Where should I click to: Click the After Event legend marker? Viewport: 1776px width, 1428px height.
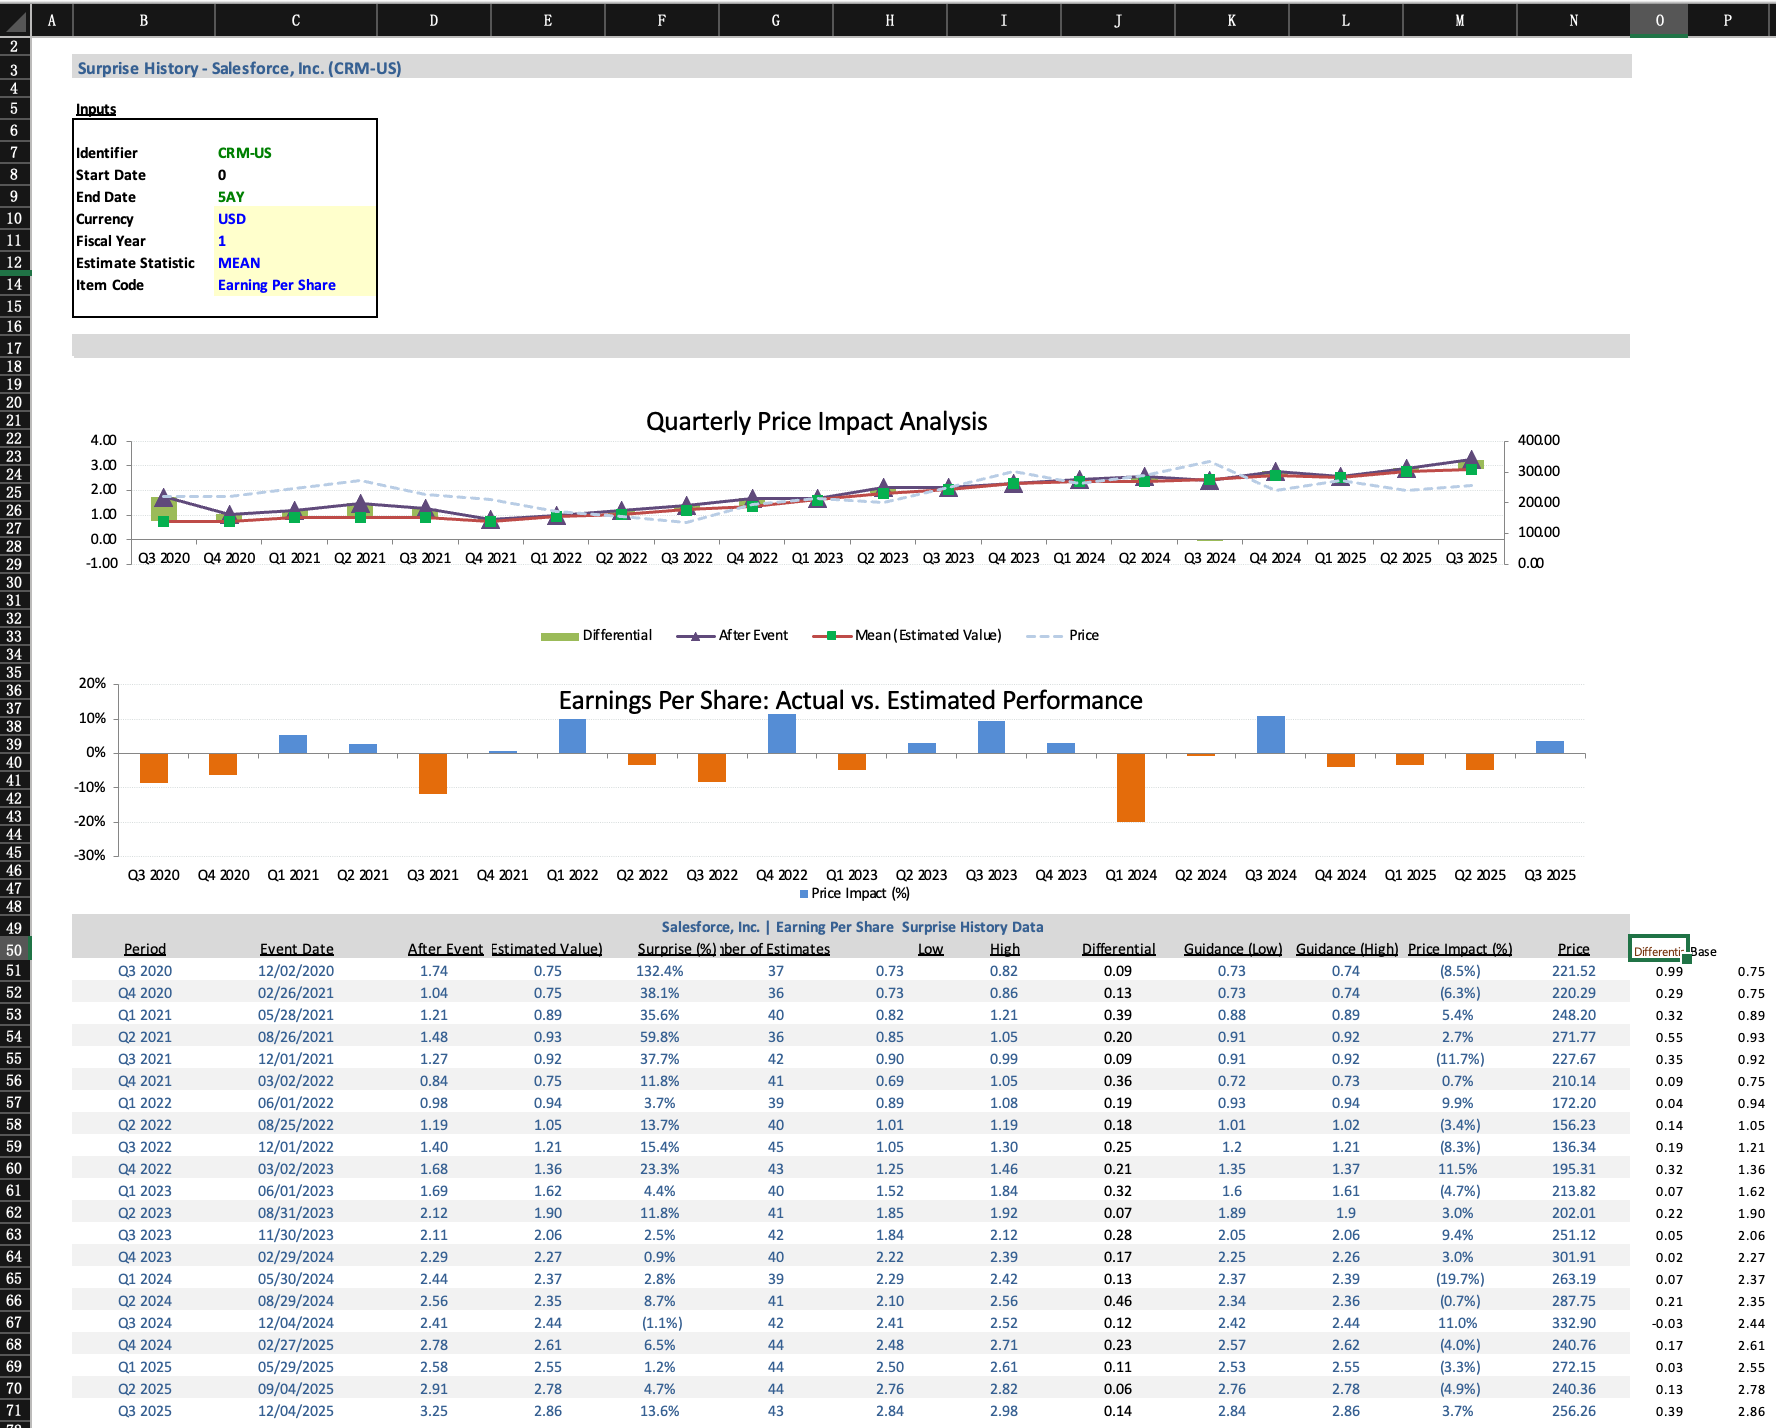click(695, 636)
